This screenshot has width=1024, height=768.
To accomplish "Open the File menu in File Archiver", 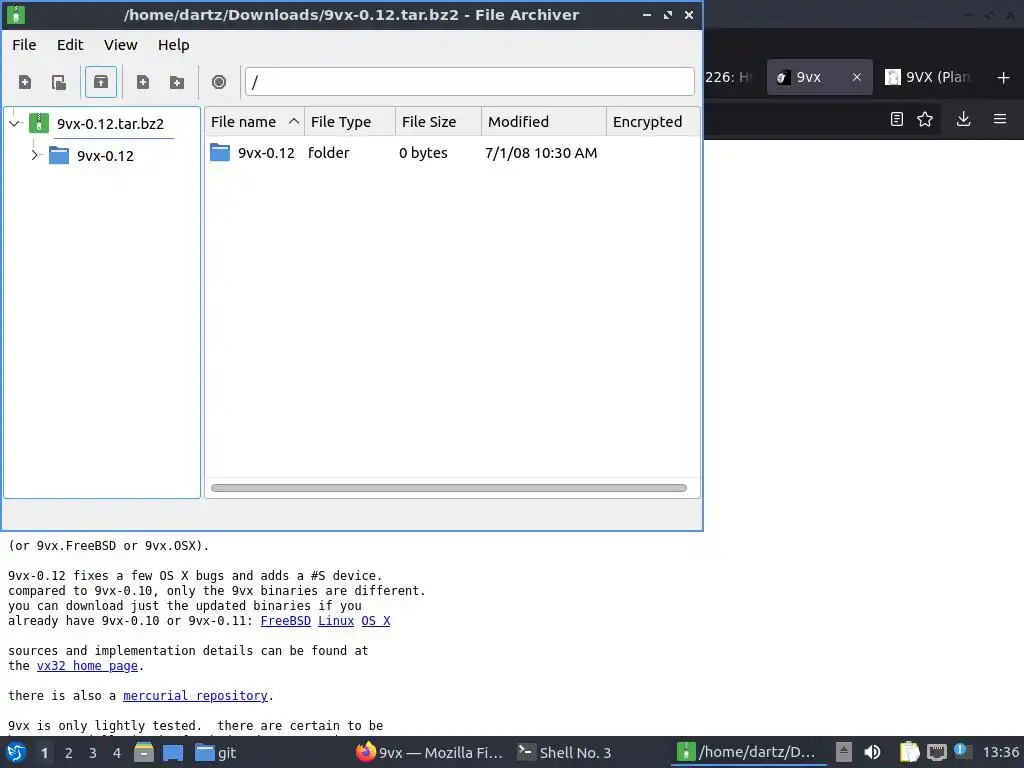I will coord(24,45).
